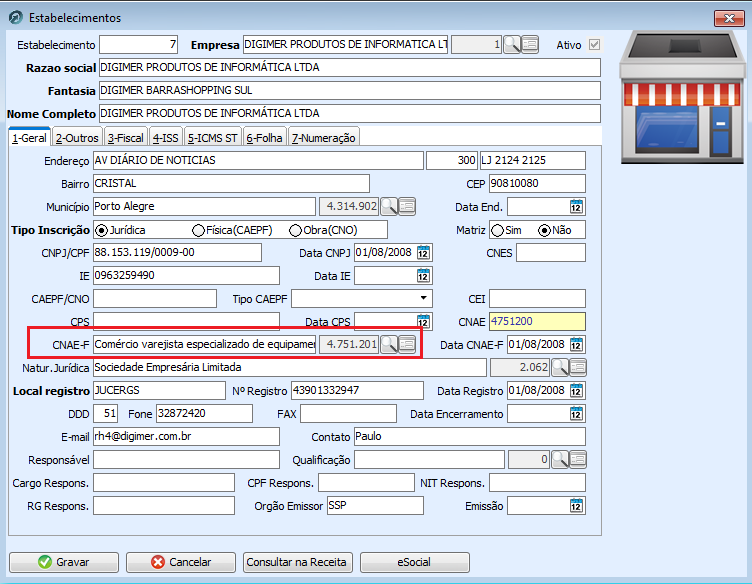Open CNAE-F record list icon
This screenshot has height=584, width=752.
tap(407, 344)
